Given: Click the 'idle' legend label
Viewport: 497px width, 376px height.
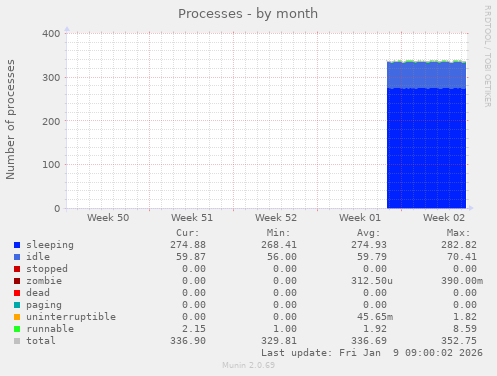Looking at the screenshot, I should pyautogui.click(x=38, y=257).
